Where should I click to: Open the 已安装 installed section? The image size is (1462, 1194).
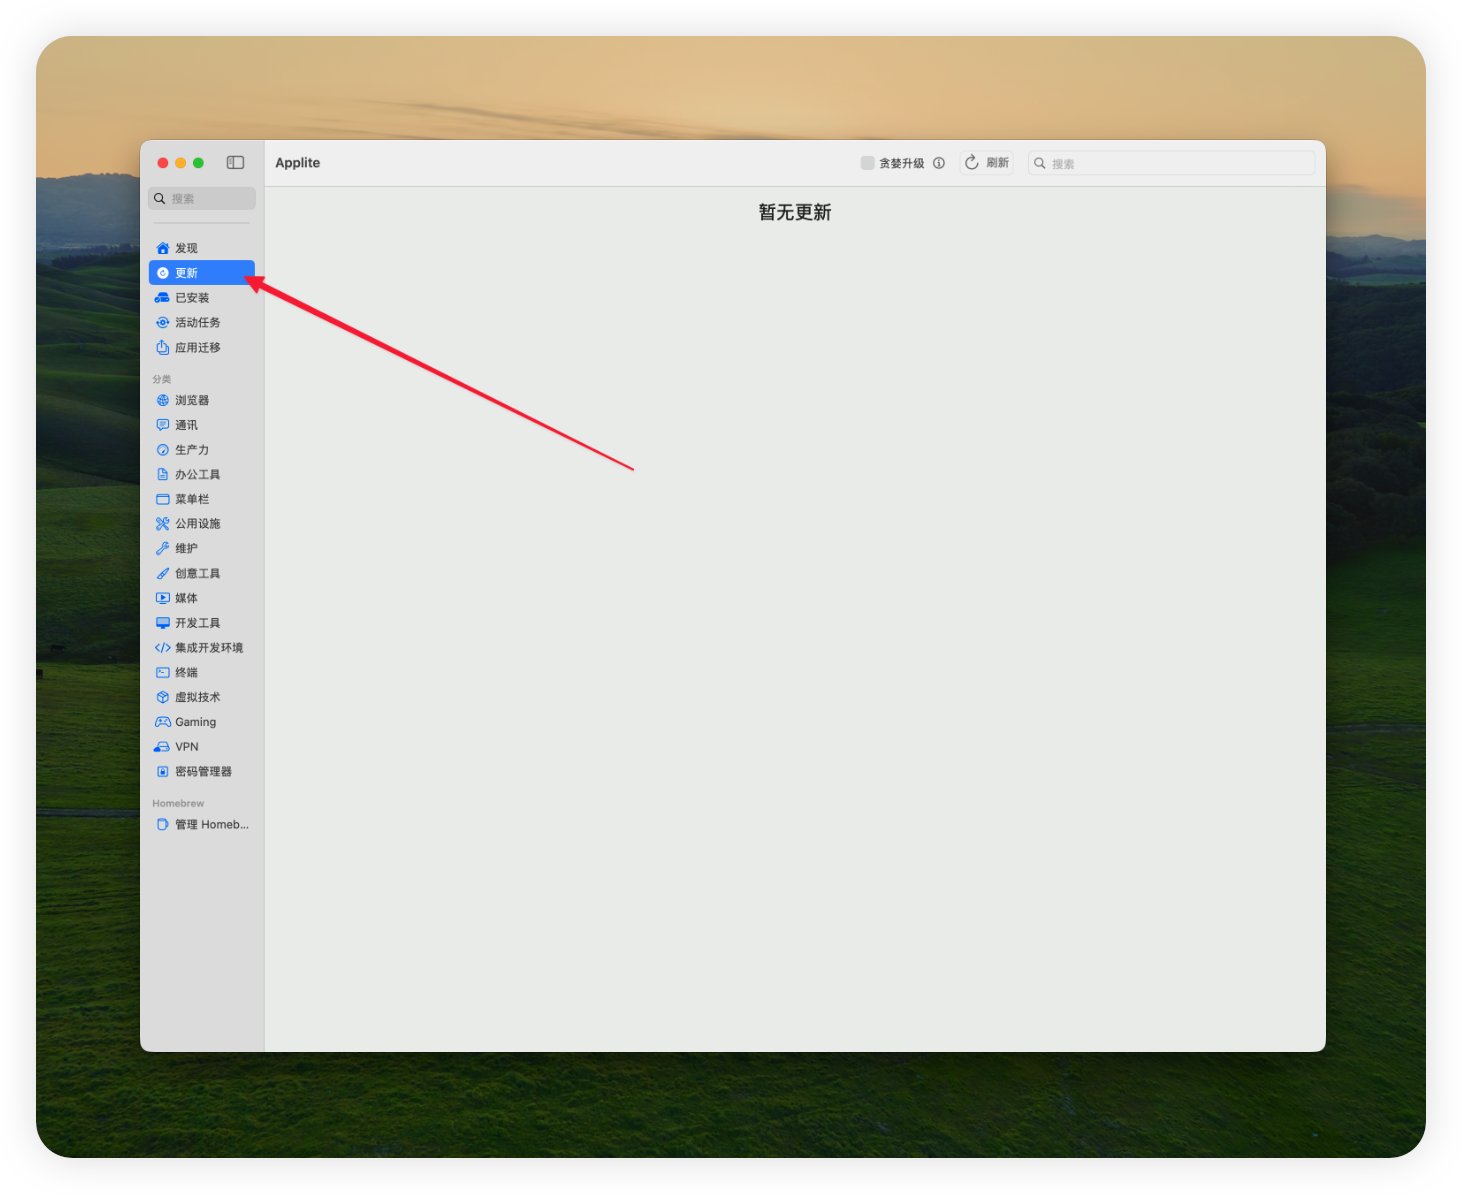click(202, 298)
